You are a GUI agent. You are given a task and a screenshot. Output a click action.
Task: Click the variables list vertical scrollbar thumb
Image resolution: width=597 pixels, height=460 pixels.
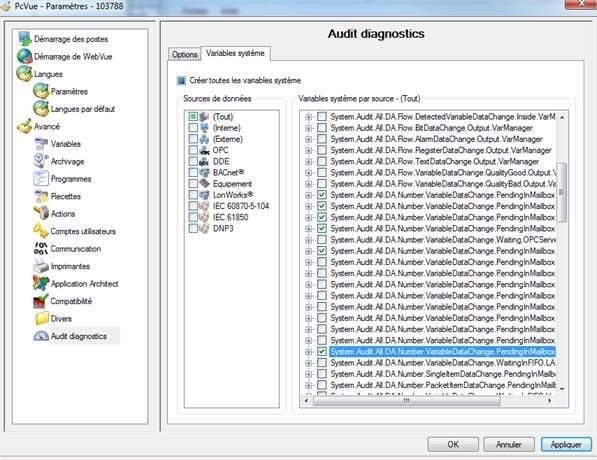[562, 192]
